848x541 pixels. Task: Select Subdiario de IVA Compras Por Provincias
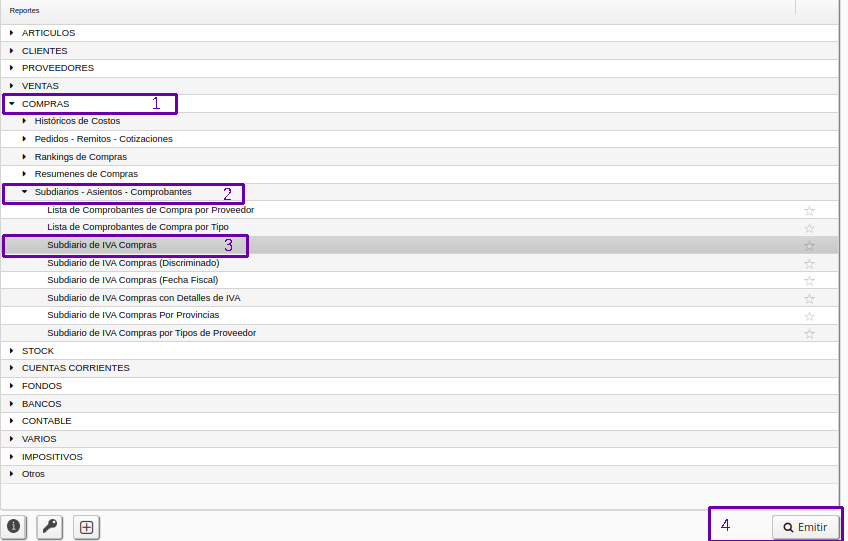pos(133,315)
